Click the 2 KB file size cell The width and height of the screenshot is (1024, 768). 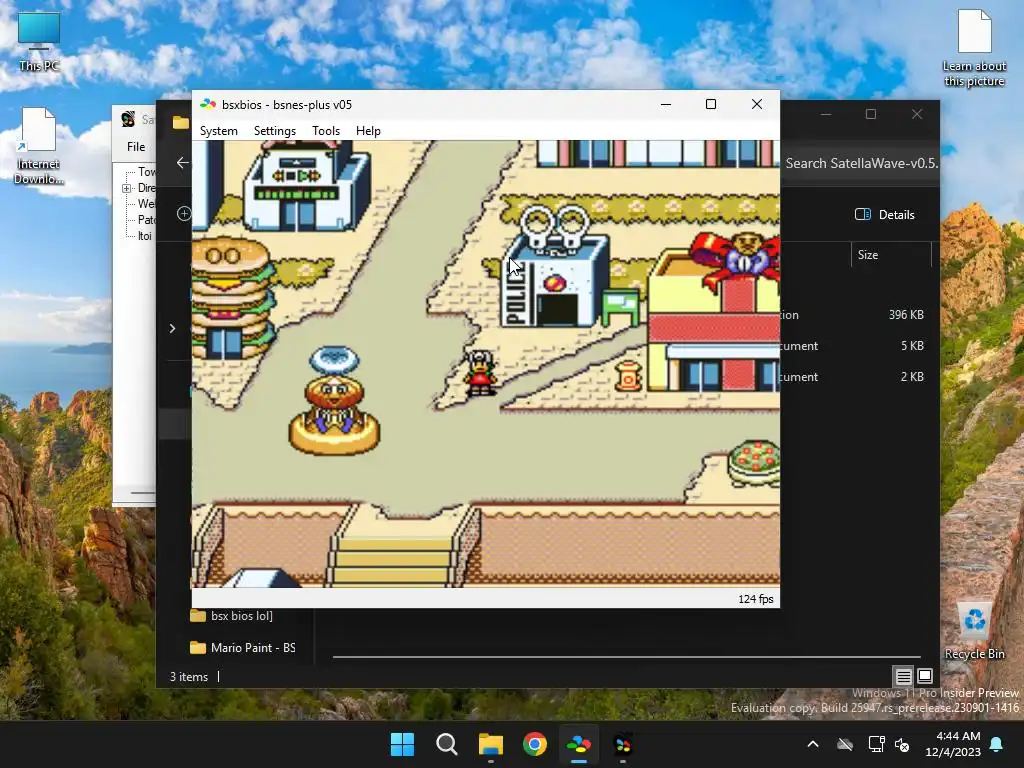point(912,377)
